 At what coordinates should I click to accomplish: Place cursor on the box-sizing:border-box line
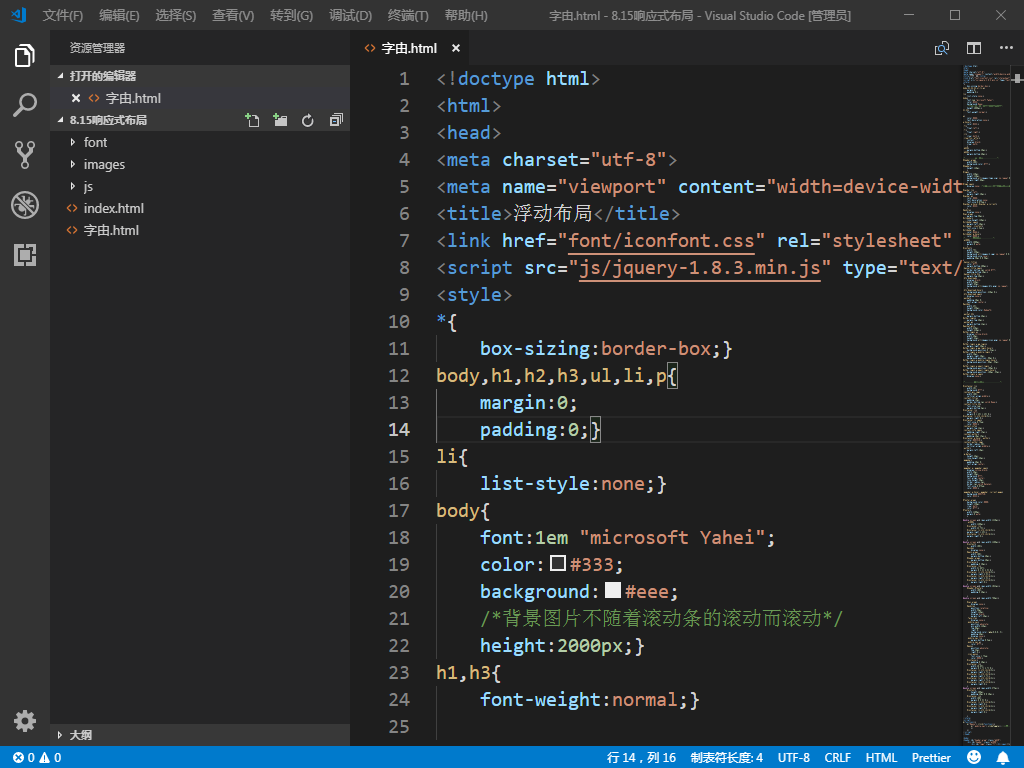point(606,349)
